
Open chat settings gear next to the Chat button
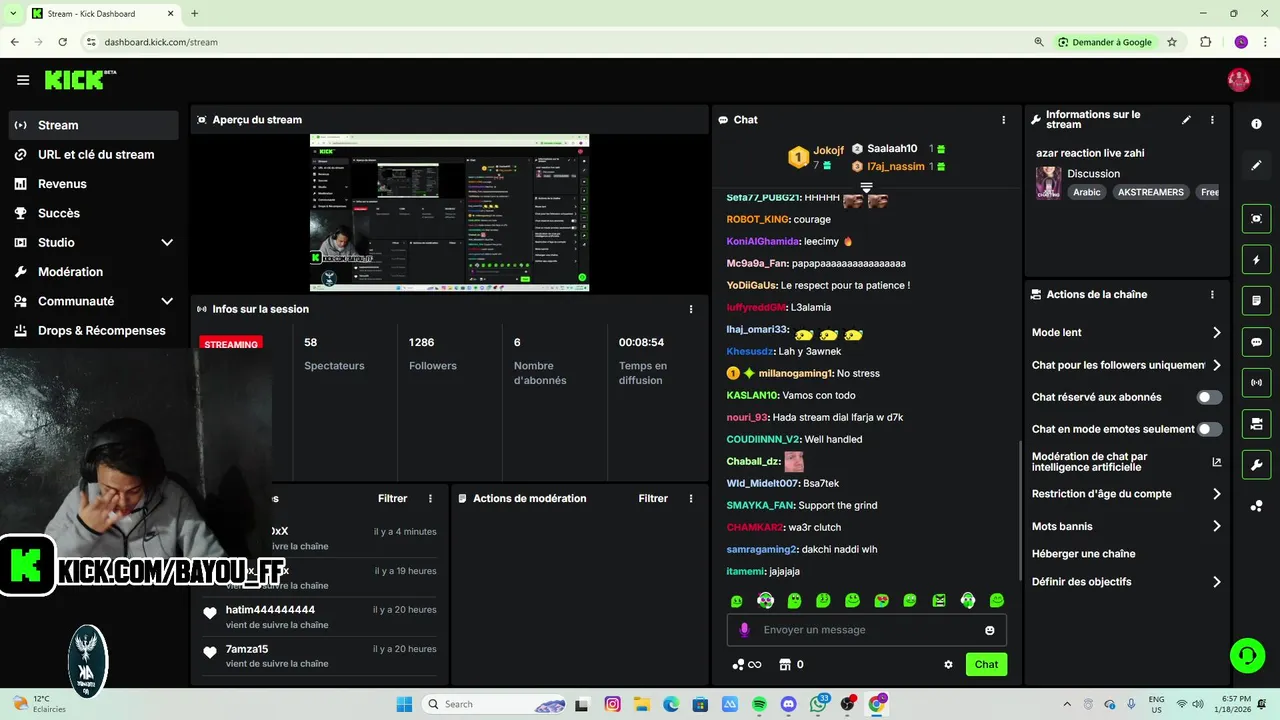(x=948, y=664)
